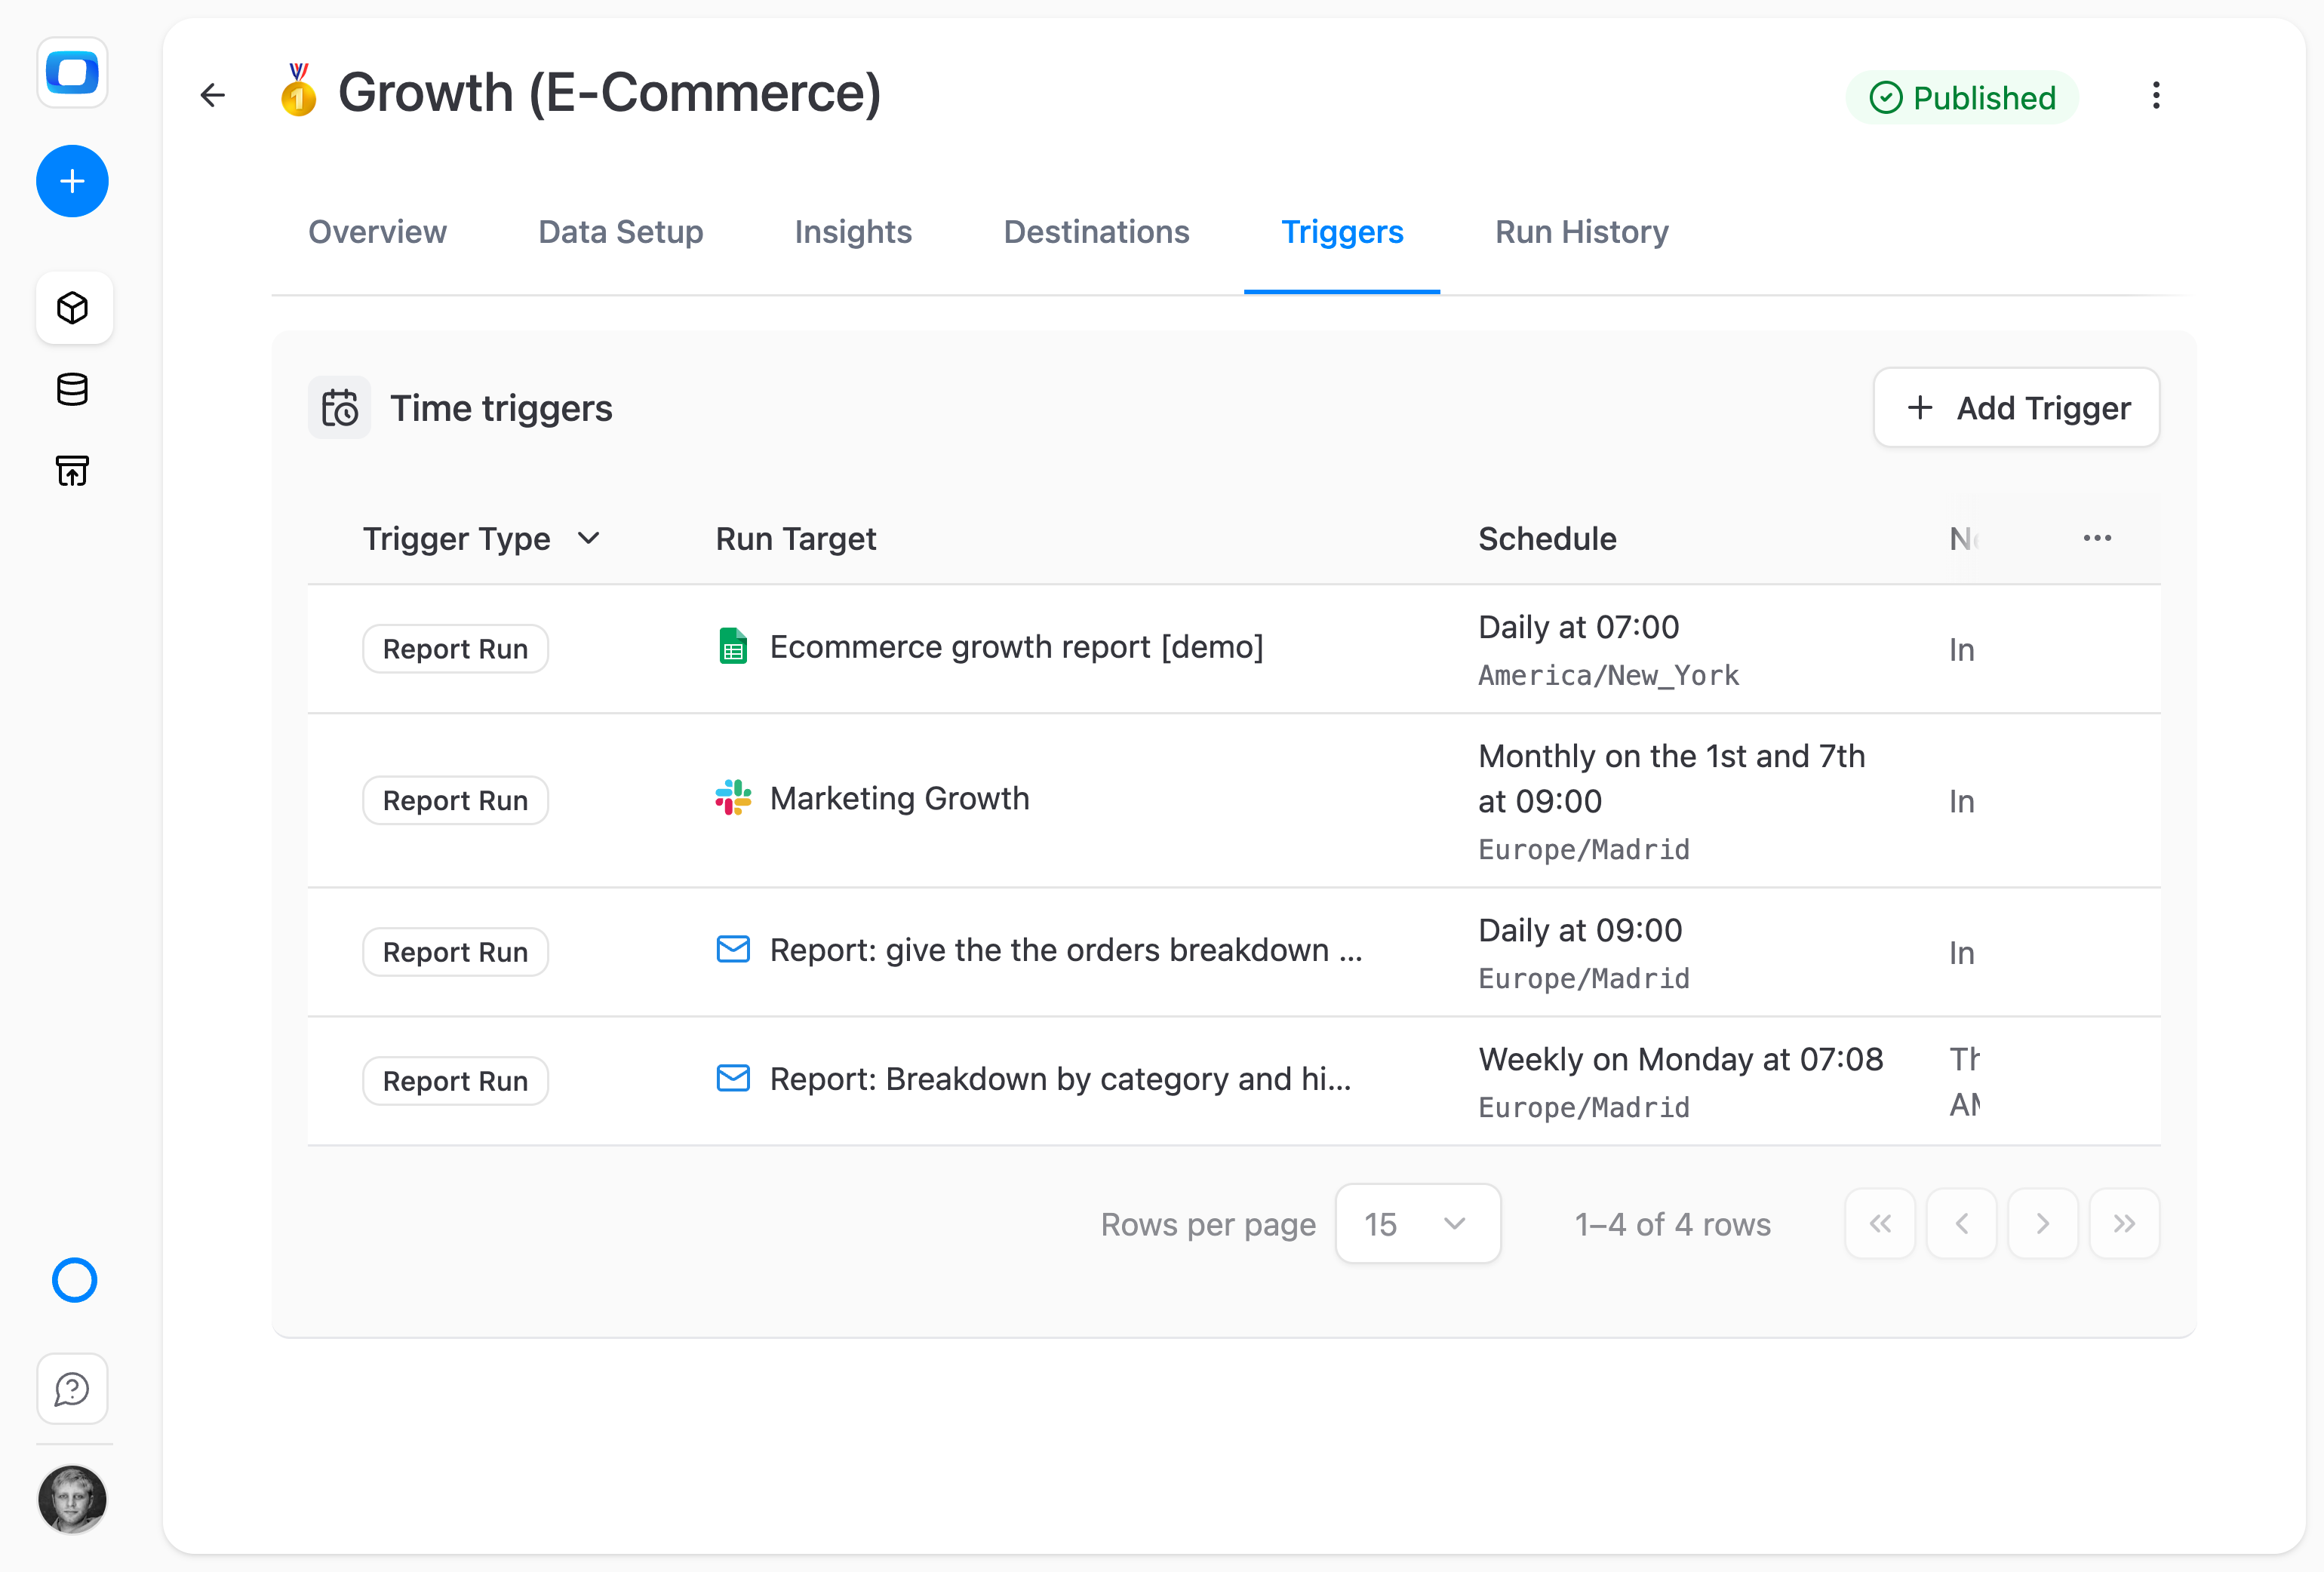The width and height of the screenshot is (2324, 1572).
Task: Open the database sidebar icon
Action: pos(72,389)
